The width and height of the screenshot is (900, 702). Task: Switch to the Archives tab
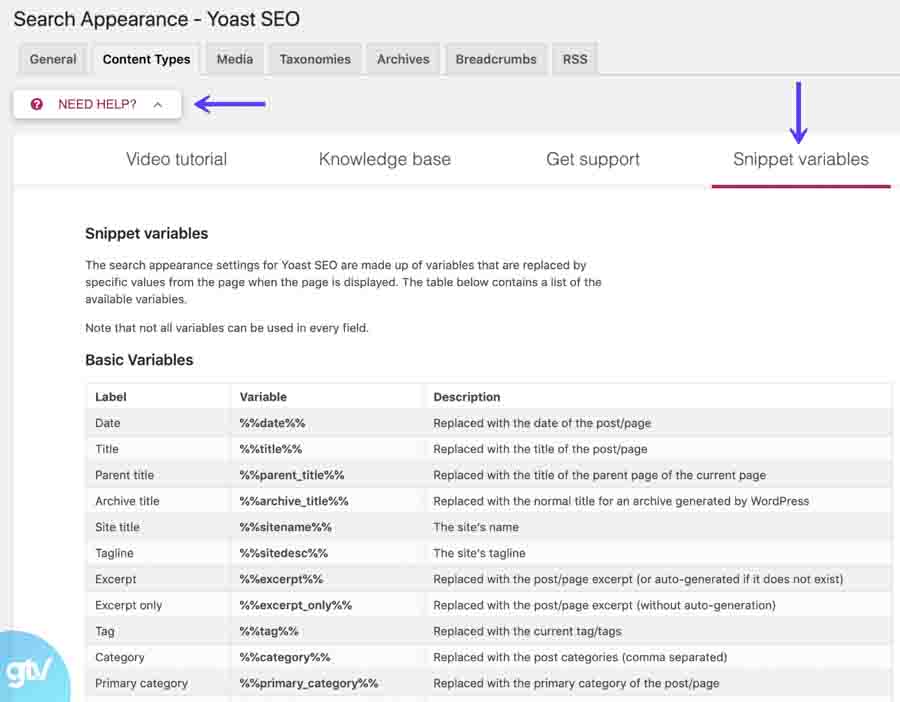point(403,59)
